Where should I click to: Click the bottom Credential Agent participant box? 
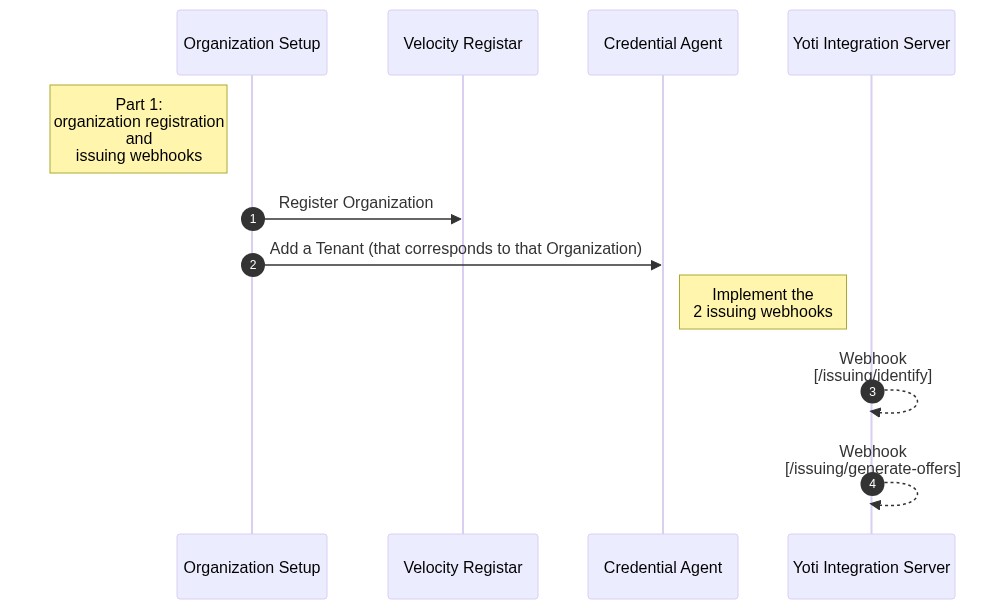click(663, 567)
